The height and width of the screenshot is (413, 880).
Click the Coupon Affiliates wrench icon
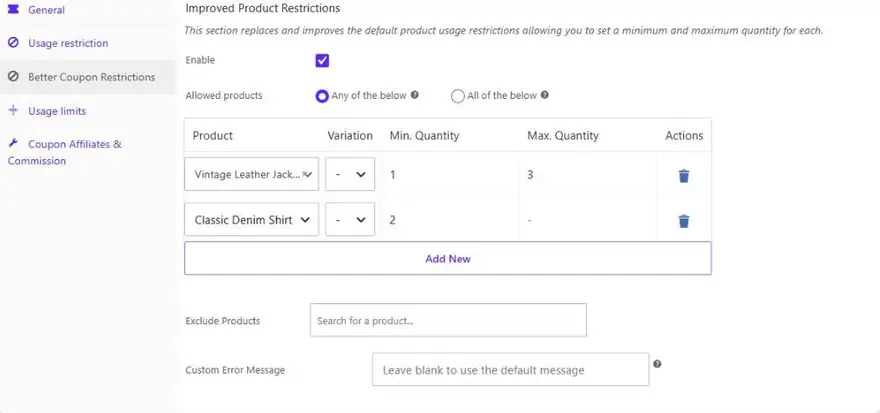13,144
